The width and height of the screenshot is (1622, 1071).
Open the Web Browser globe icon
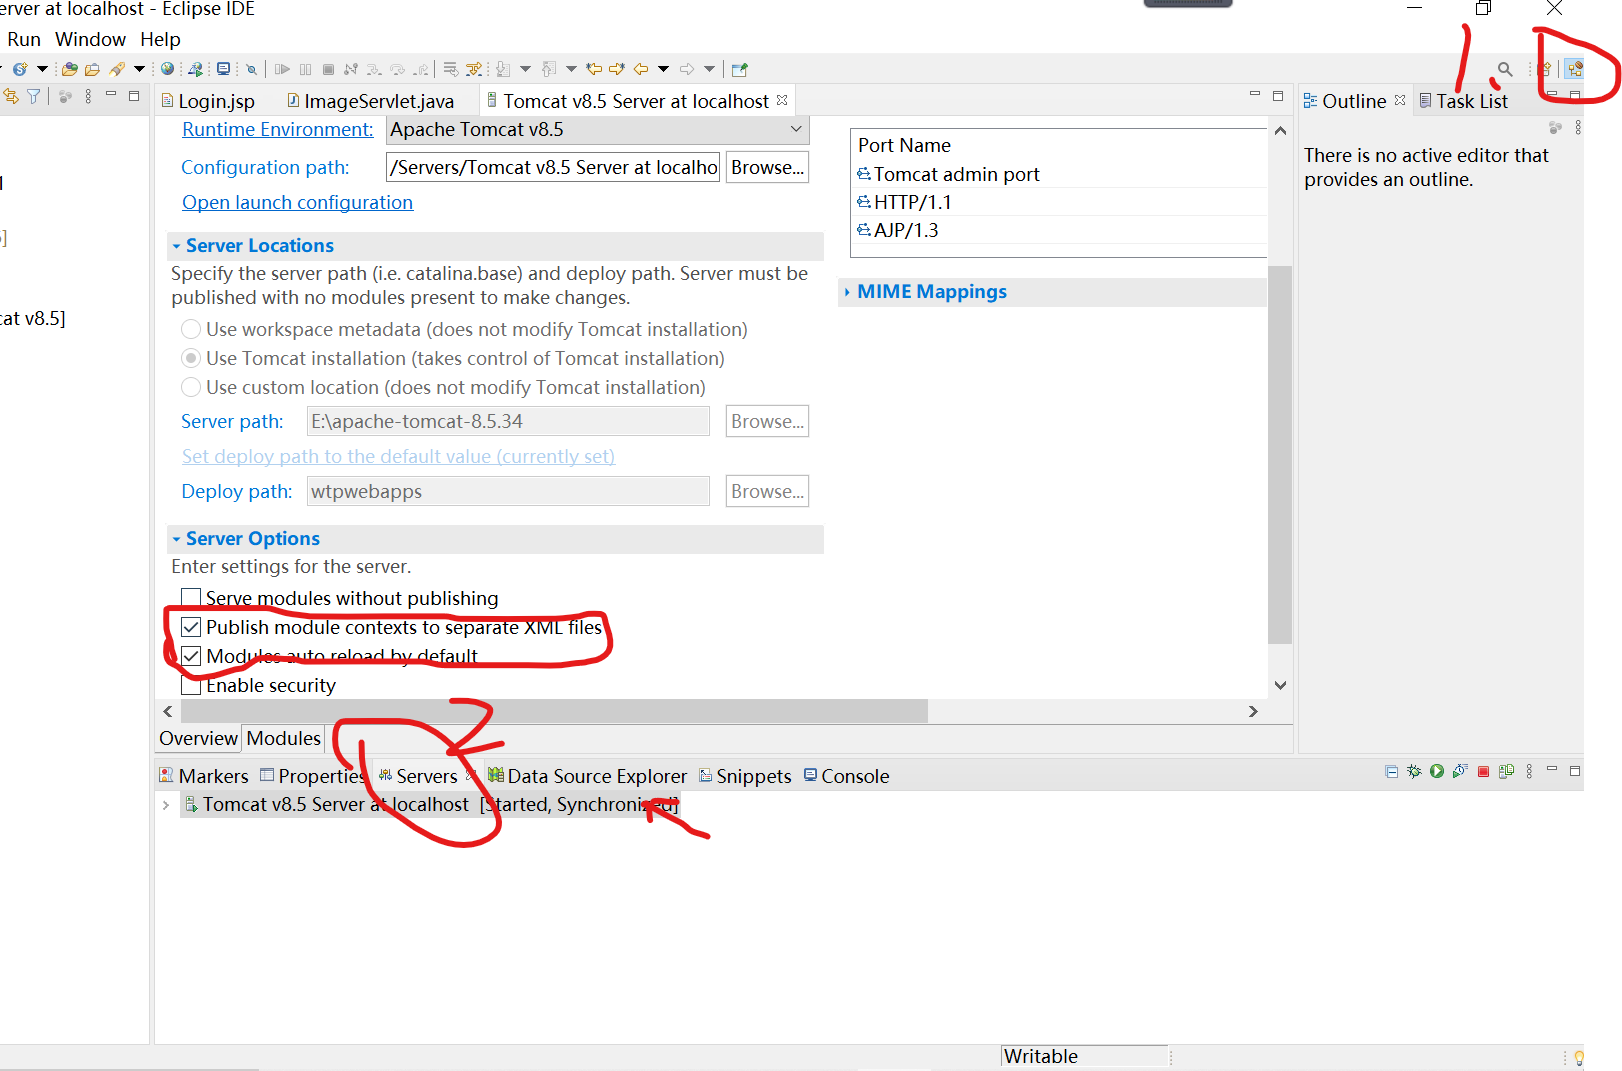coord(167,69)
